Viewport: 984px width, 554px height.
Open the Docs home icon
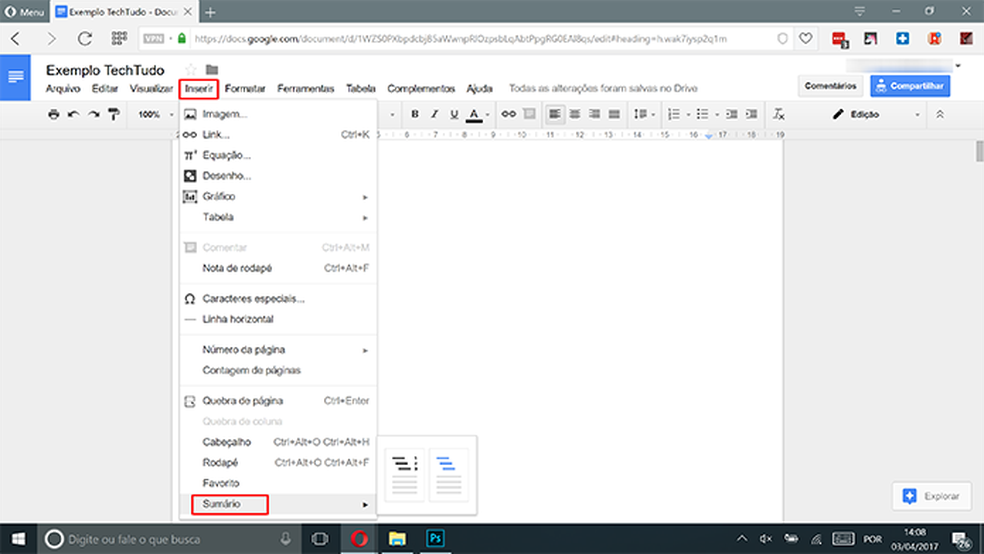tap(15, 77)
